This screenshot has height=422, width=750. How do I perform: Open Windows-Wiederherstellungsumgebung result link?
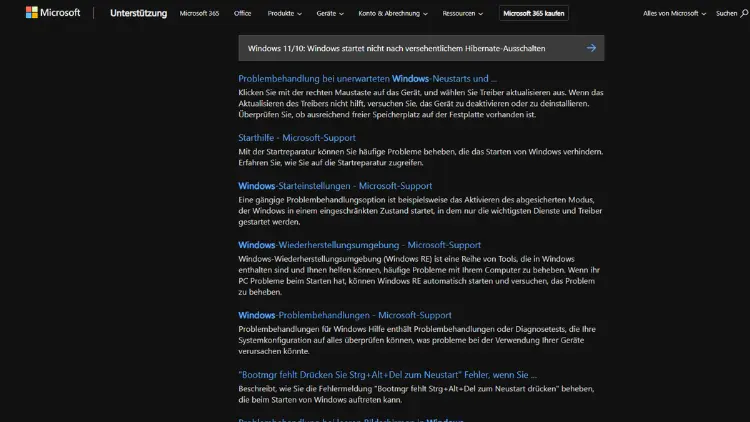click(359, 245)
